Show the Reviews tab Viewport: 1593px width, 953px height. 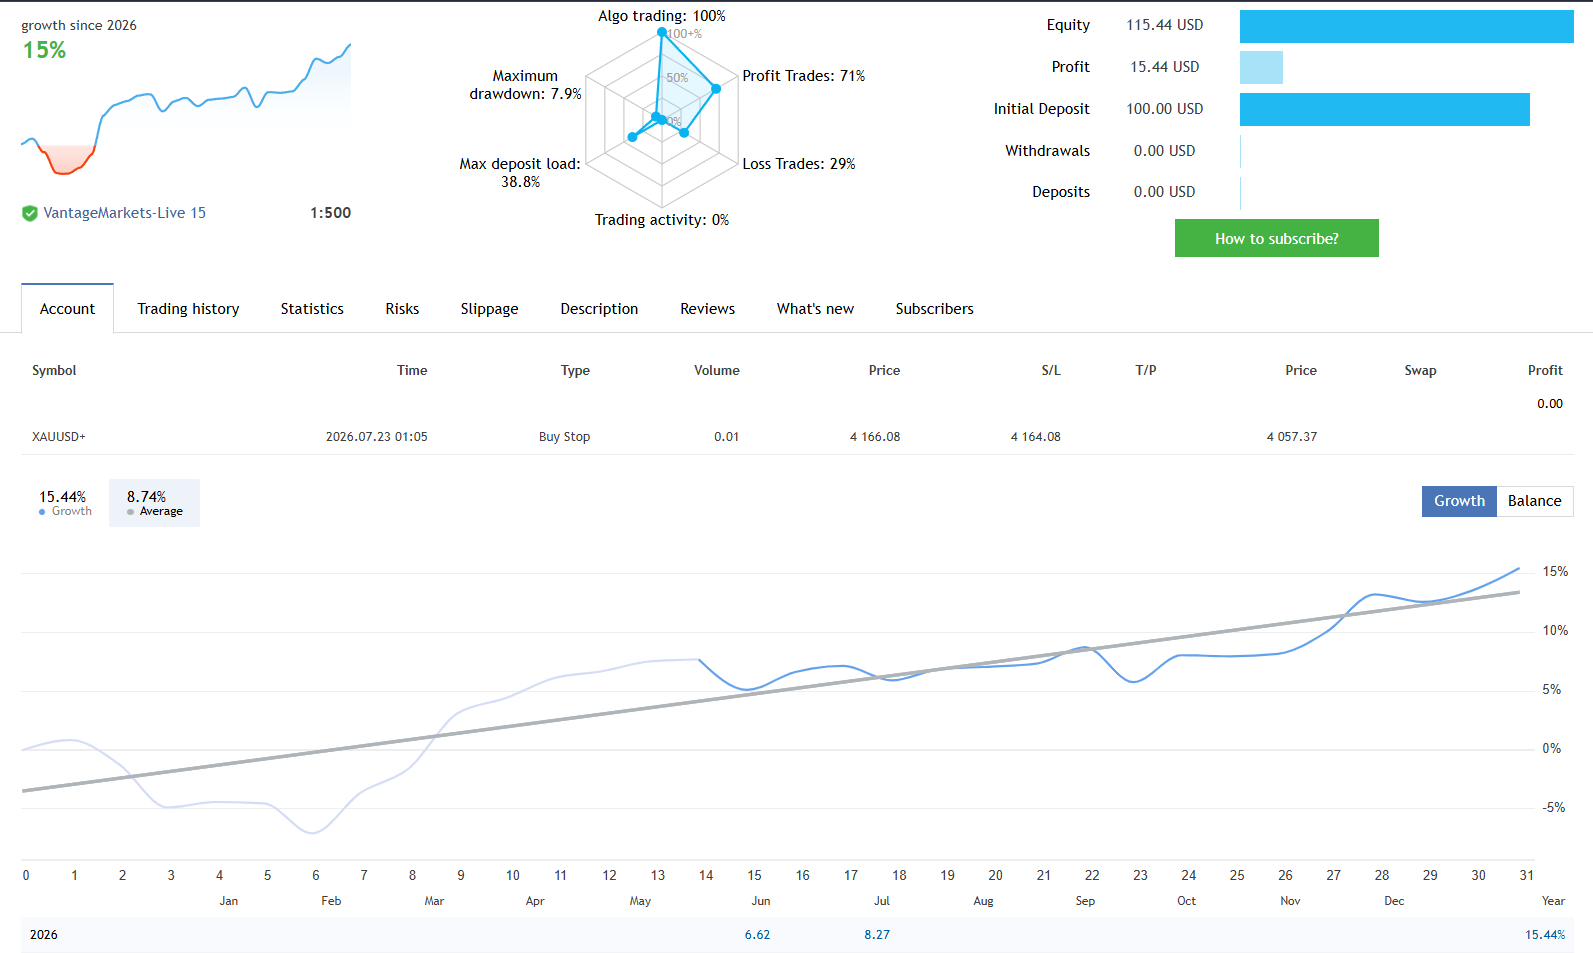coord(707,309)
